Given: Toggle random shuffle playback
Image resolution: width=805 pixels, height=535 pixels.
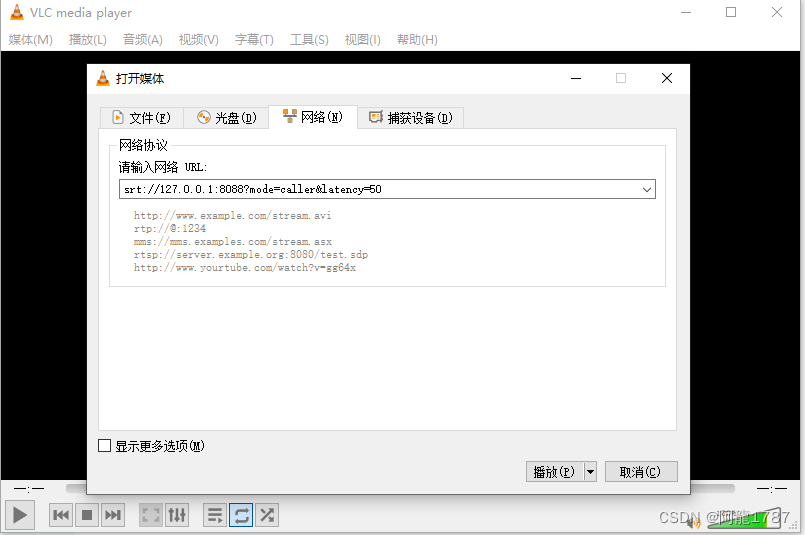Looking at the screenshot, I should [267, 515].
